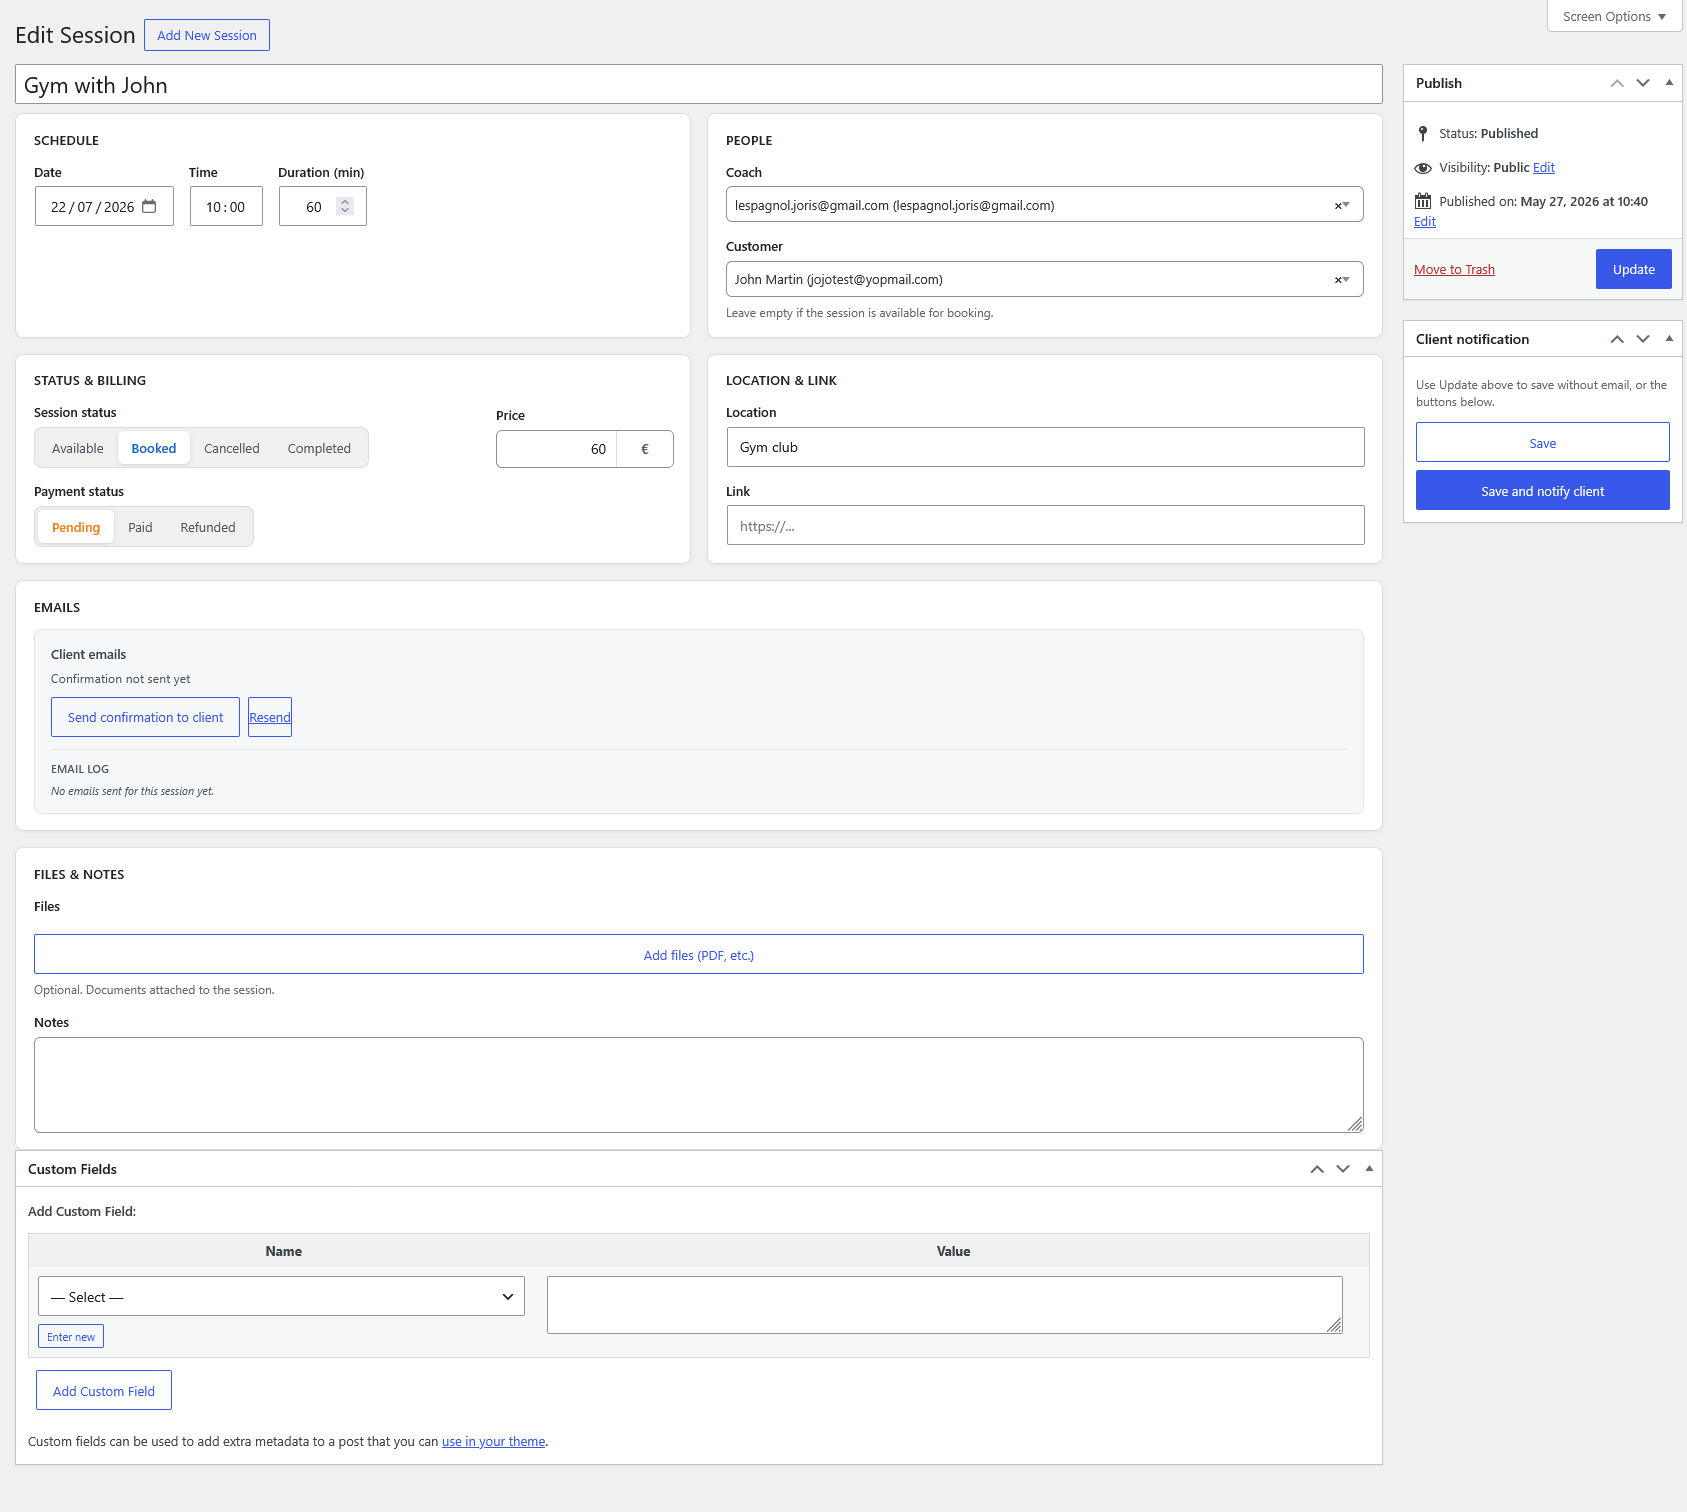Click the 'No emails sent for this session yet.' text

(x=132, y=791)
